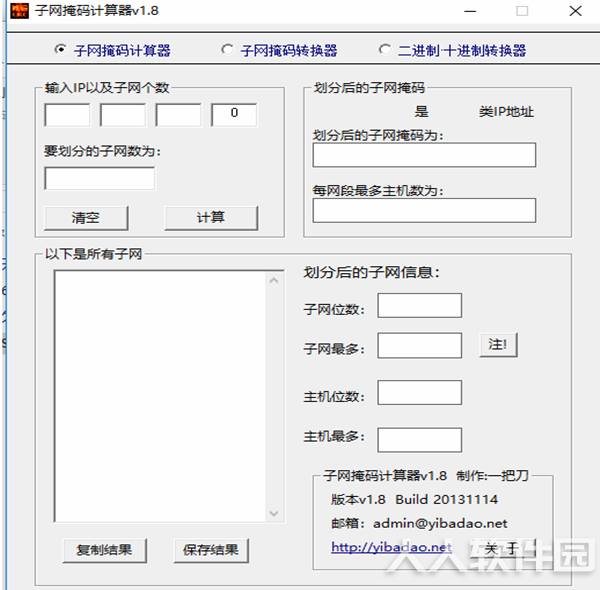Click the 子网位数 field
Viewport: 600px width, 590px height.
pos(420,306)
